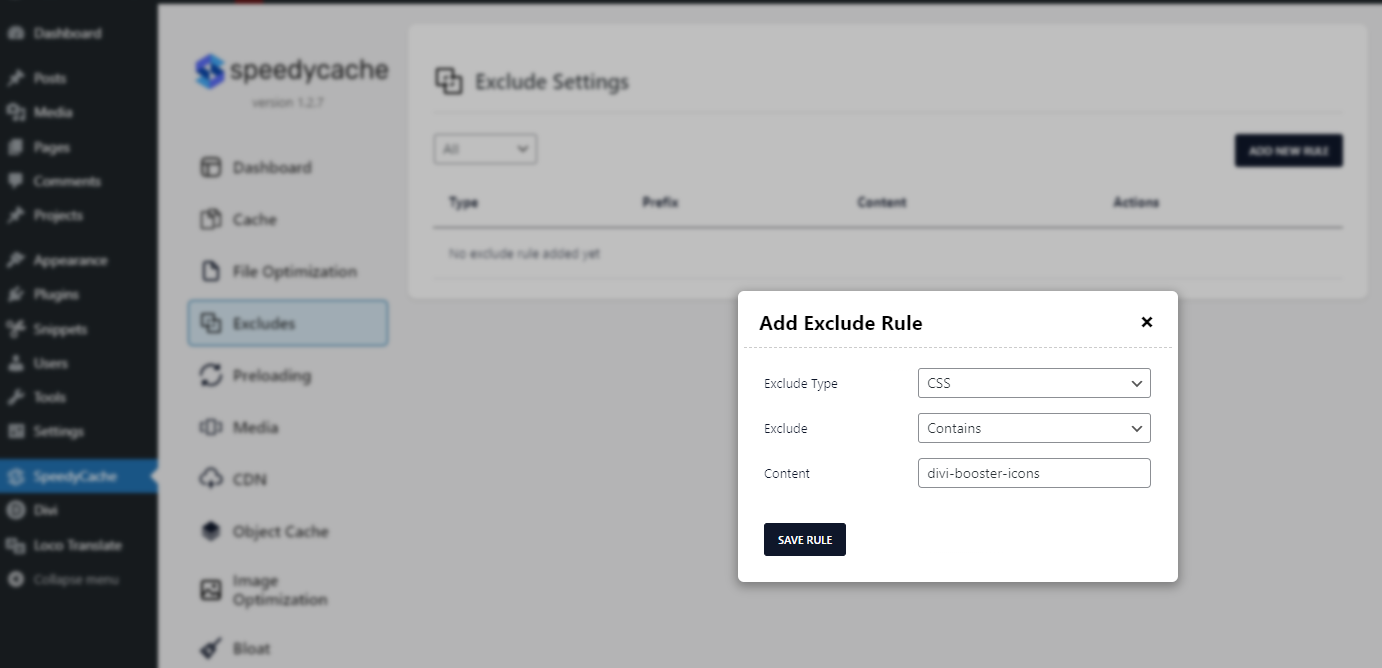Screen dimensions: 1382x668
Task: Close the Add Exclude Rule dialog
Action: [1147, 322]
